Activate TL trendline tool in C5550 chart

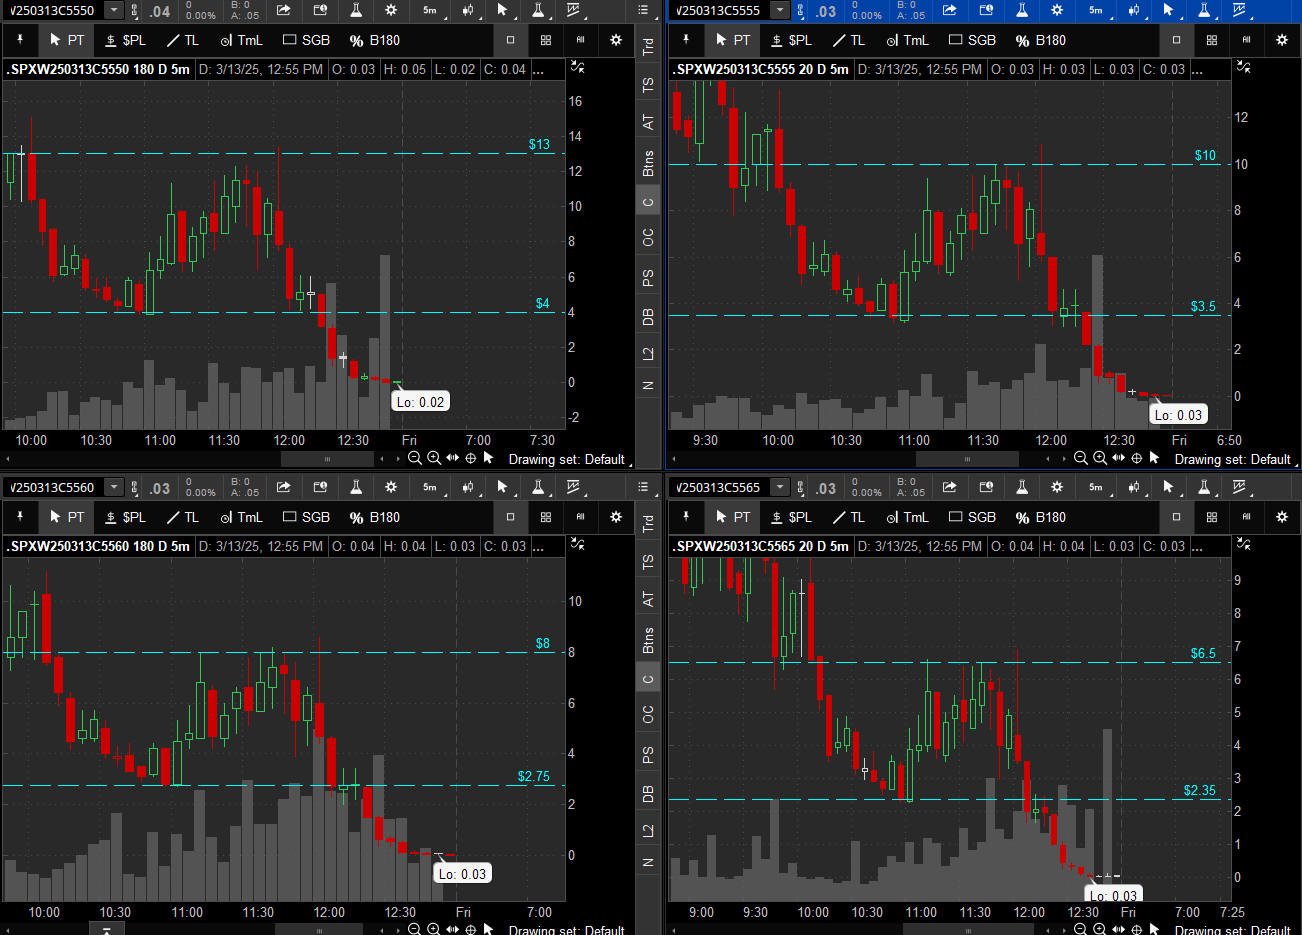click(x=183, y=40)
